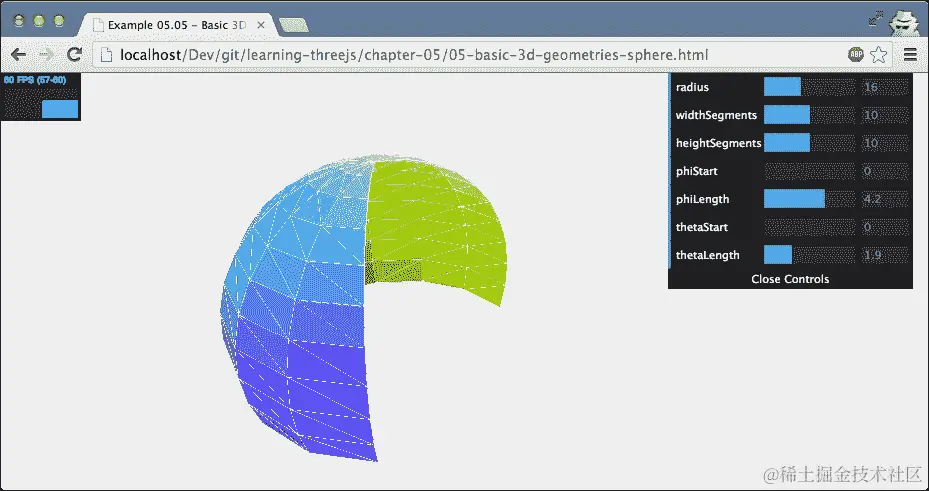Click the thetaLength slider
Image resolution: width=929 pixels, height=491 pixels.
click(809, 255)
